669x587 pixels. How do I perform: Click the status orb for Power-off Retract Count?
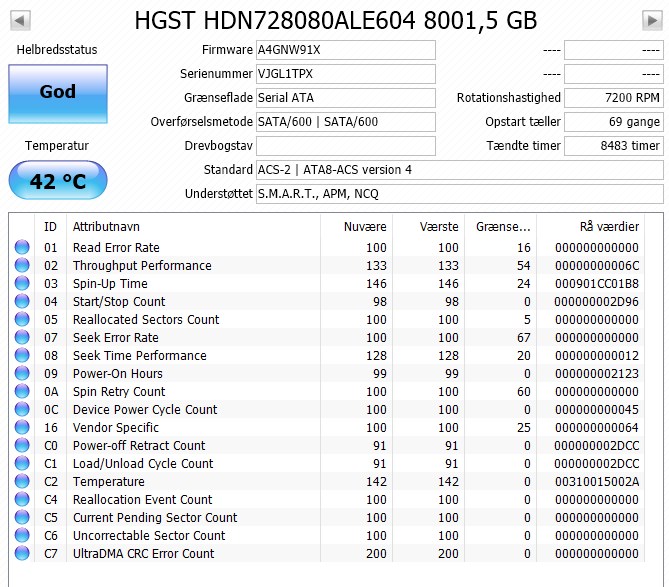(22, 445)
